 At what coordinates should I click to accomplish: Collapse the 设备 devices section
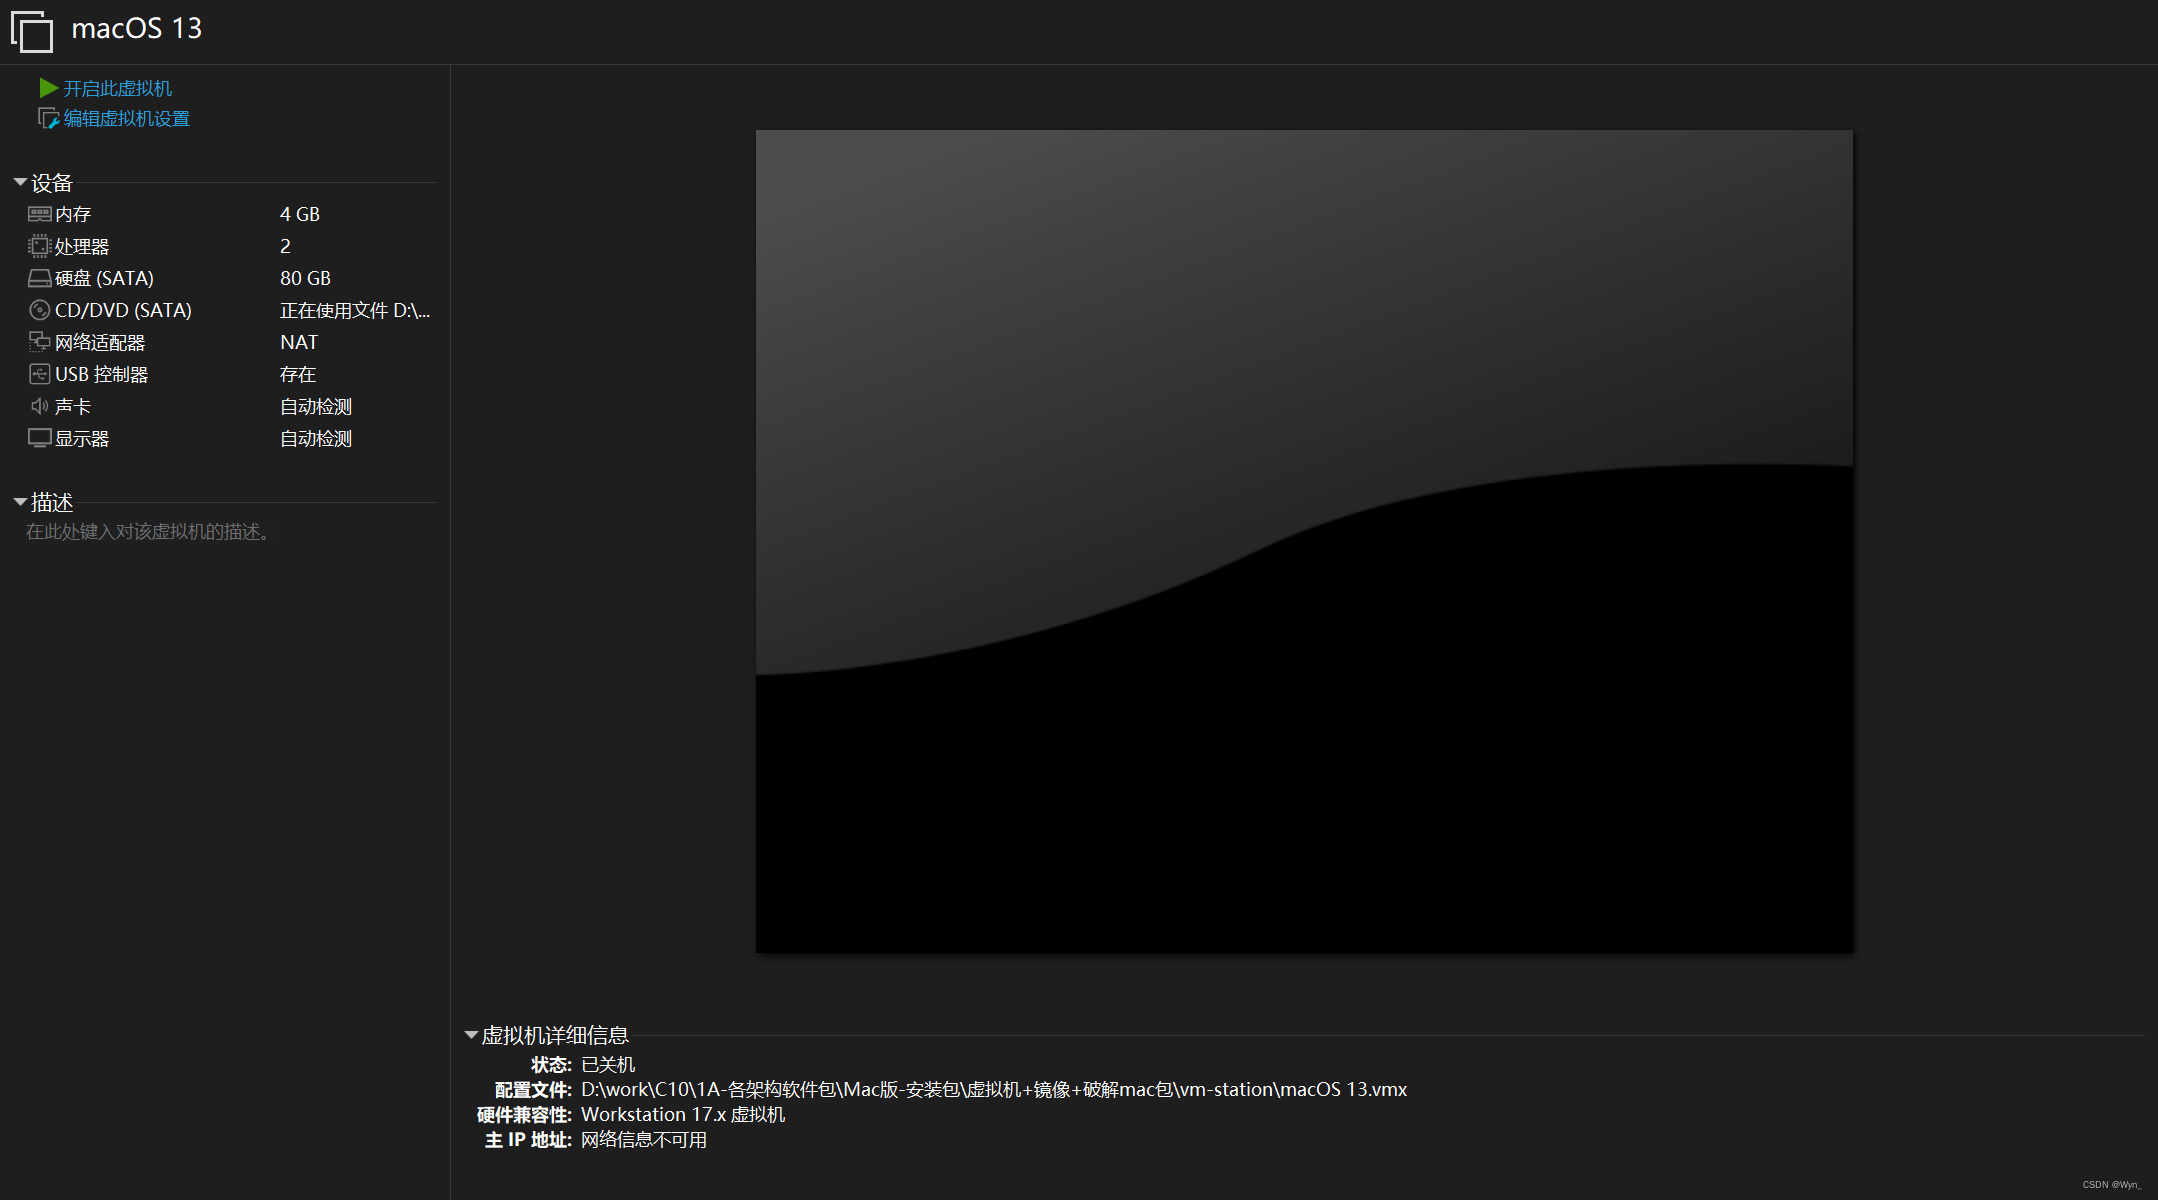[20, 182]
